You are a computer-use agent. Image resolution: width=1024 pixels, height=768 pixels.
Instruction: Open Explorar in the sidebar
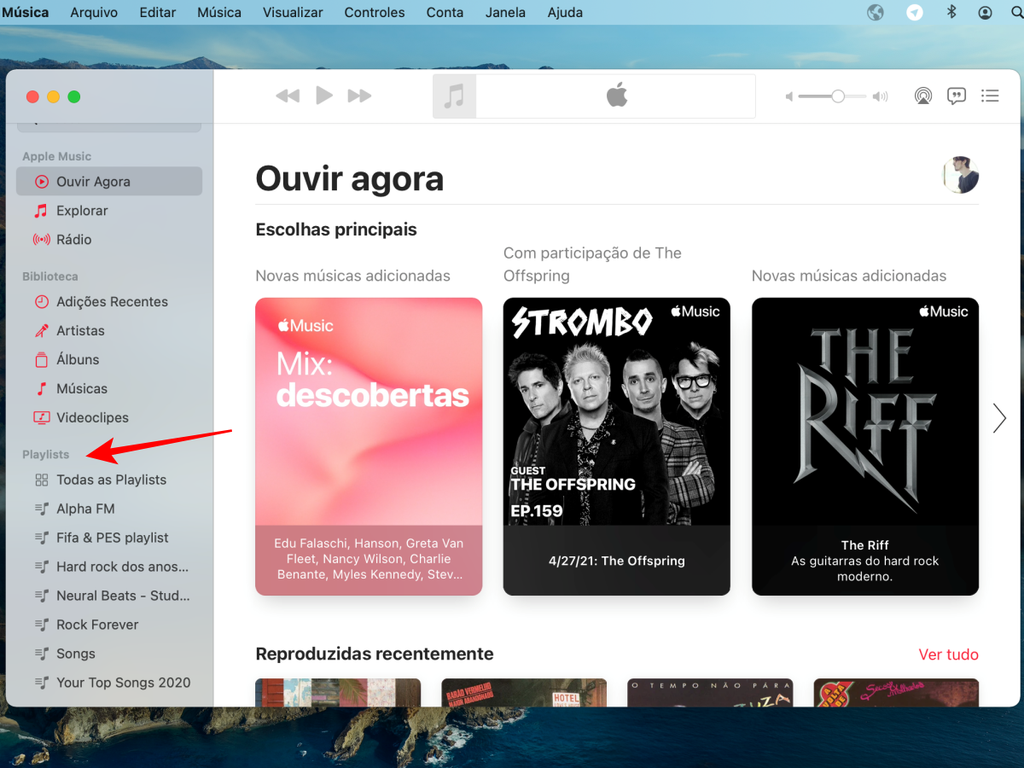click(x=109, y=210)
